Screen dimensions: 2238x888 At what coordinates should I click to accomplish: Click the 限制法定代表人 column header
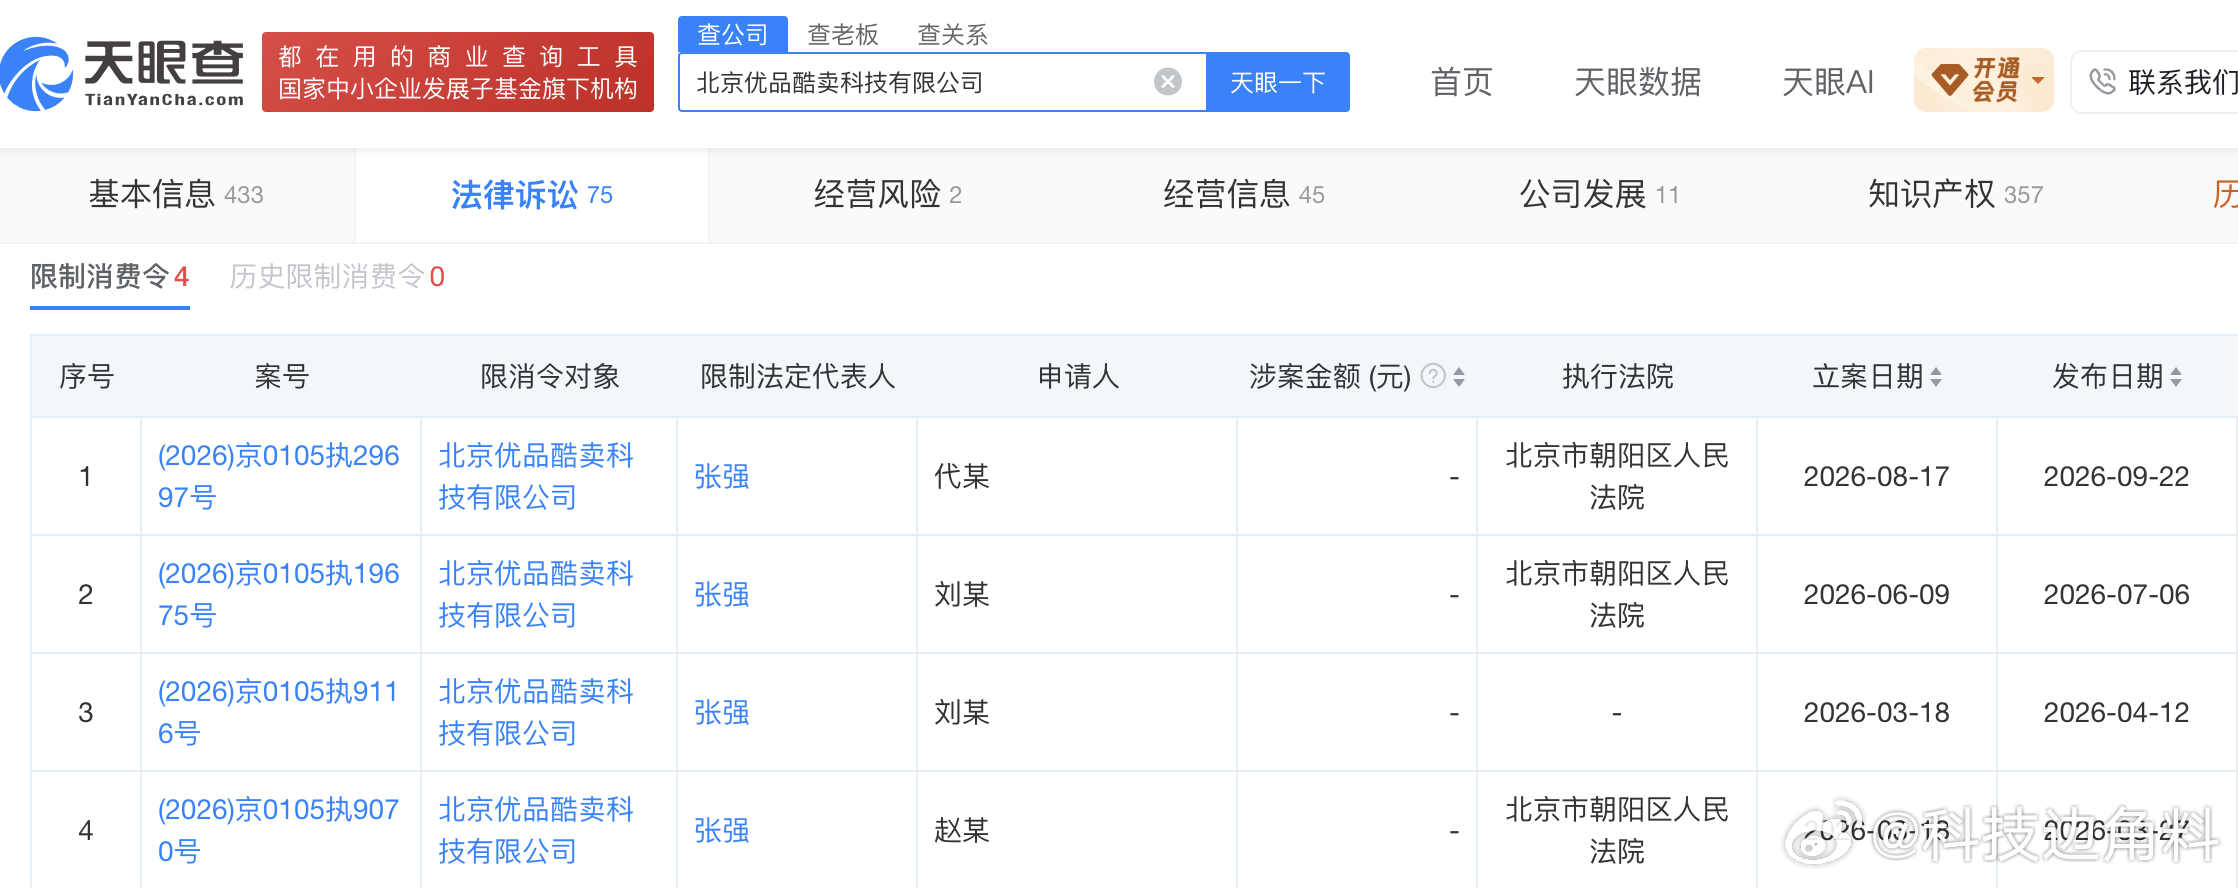point(797,376)
